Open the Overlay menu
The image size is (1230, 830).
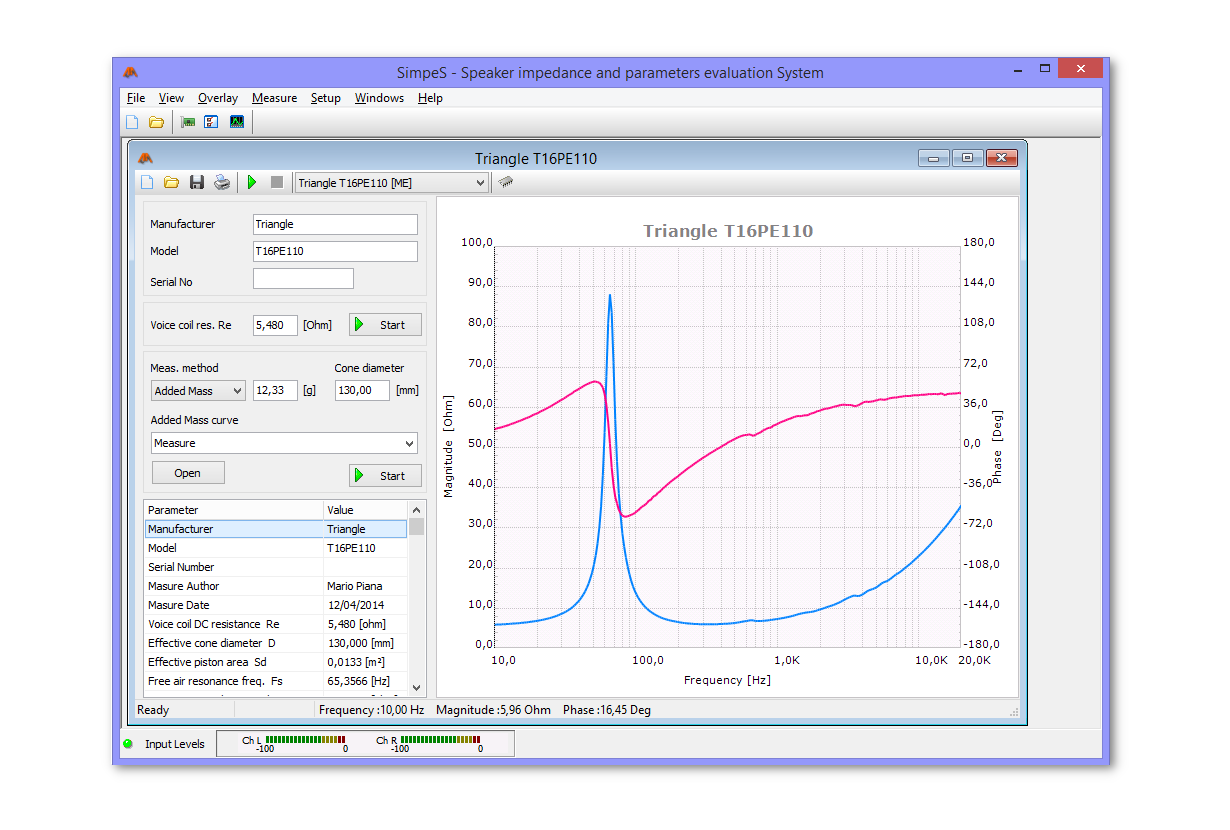[x=218, y=98]
